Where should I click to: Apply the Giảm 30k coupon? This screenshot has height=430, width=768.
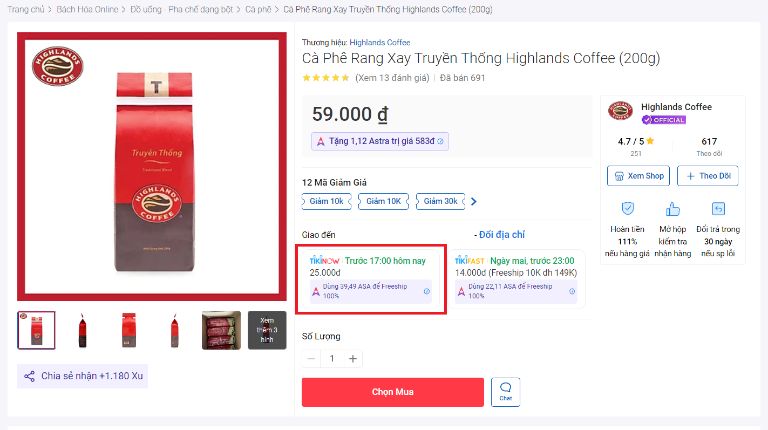click(x=440, y=201)
